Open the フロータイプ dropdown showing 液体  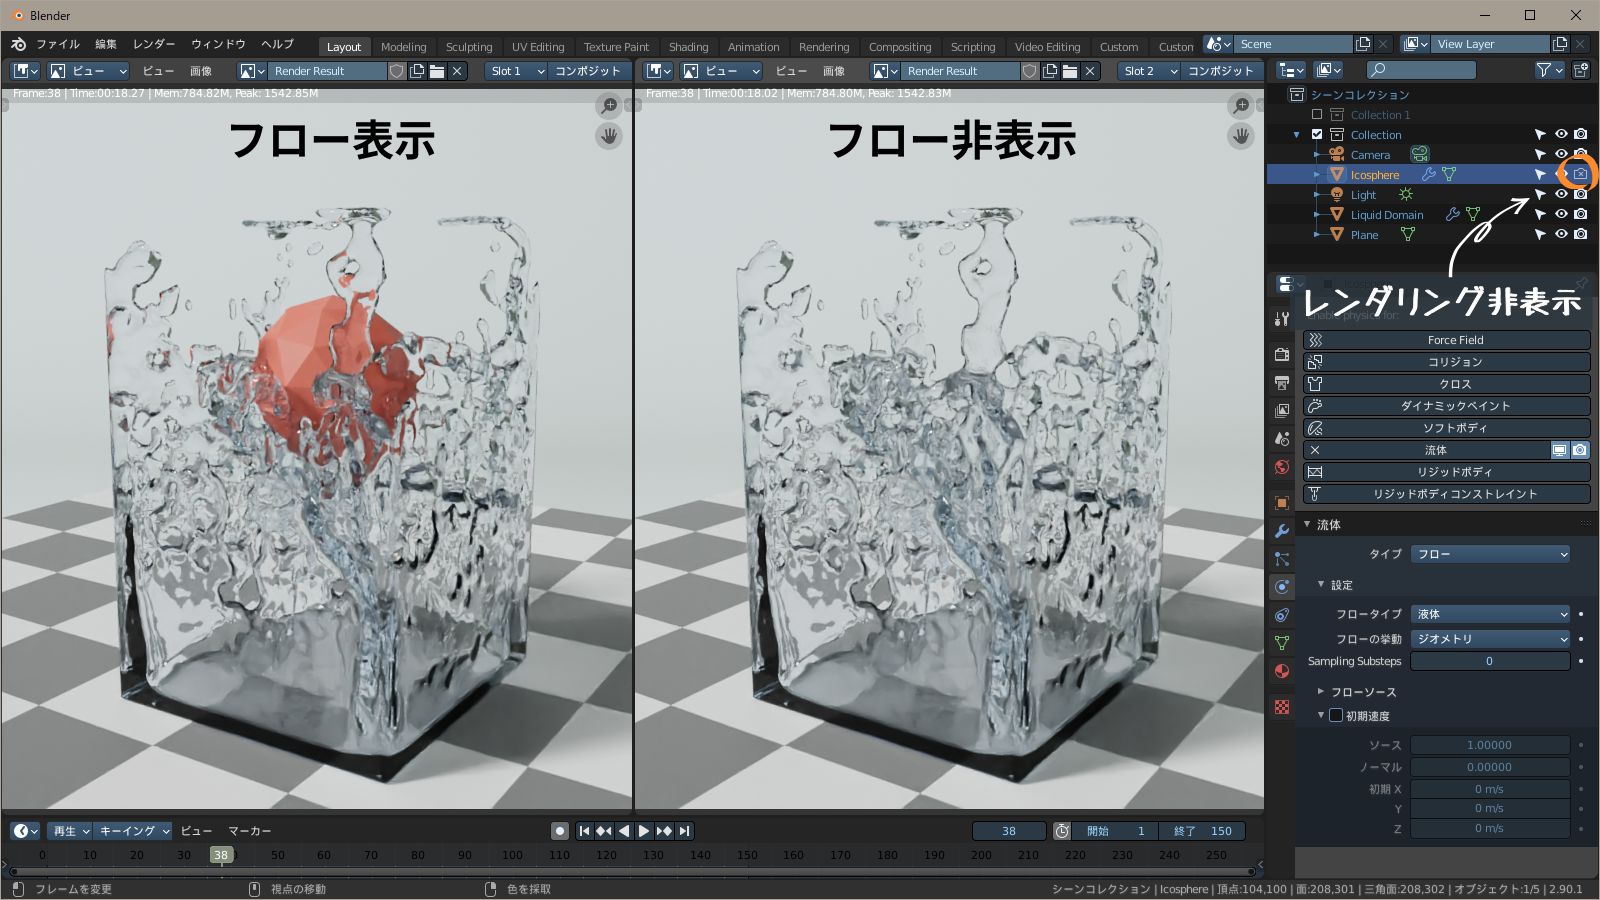[x=1490, y=614]
